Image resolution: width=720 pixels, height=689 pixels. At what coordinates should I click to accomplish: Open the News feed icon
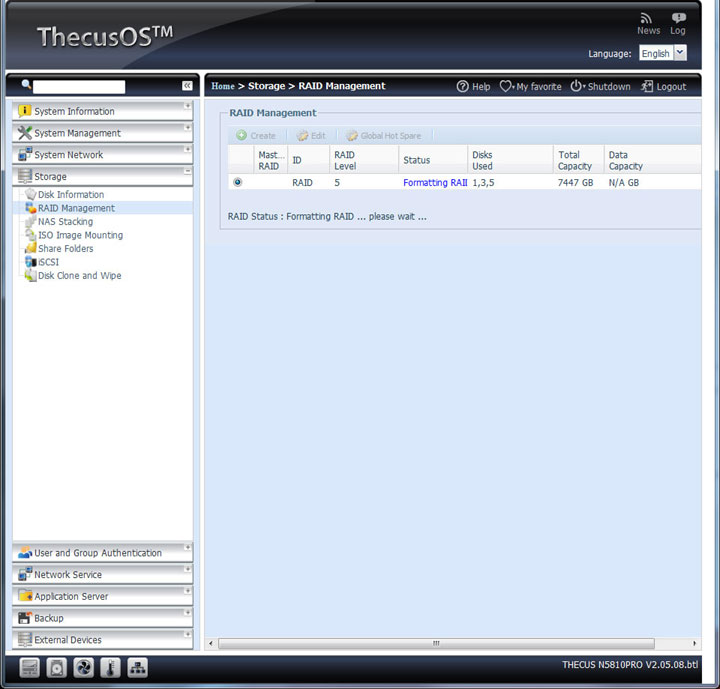point(646,18)
